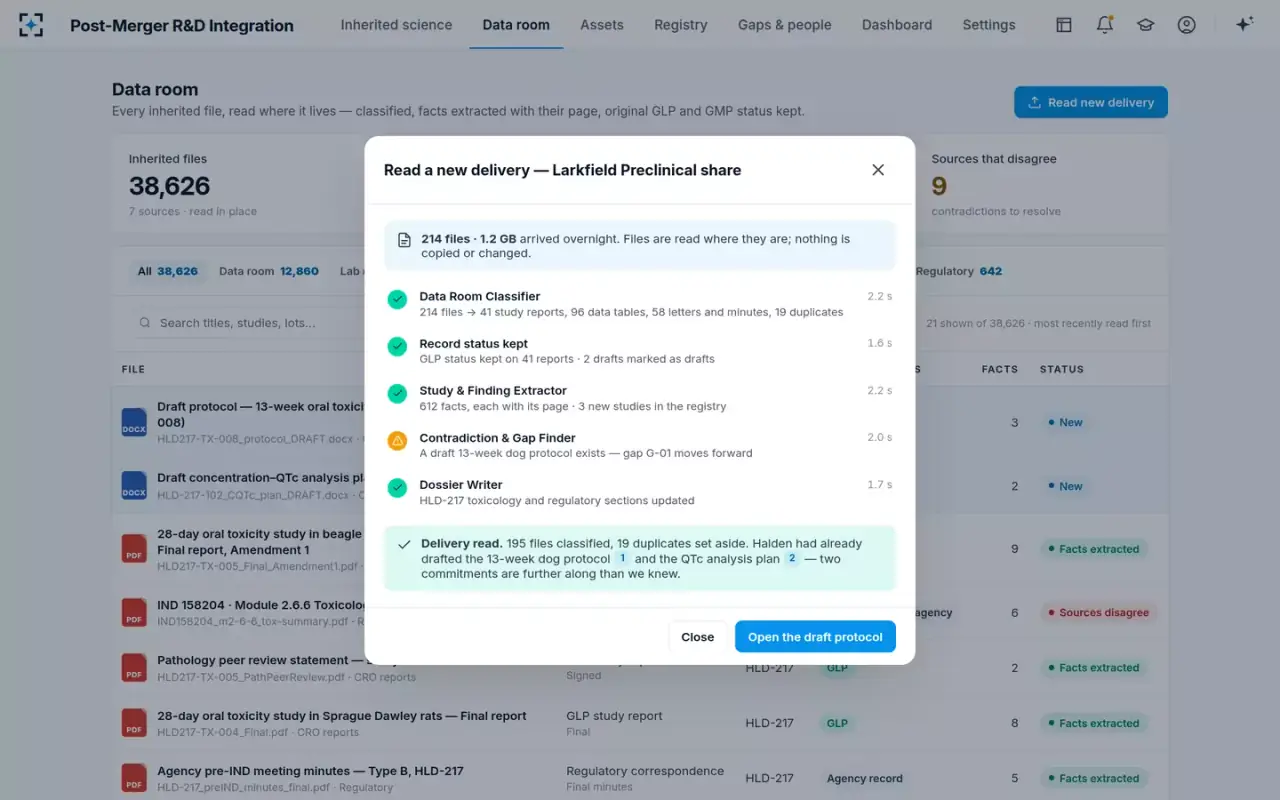Click the PDF icon for the Sprague Dawley rats report
Screen dimensions: 1280x800
(134, 723)
